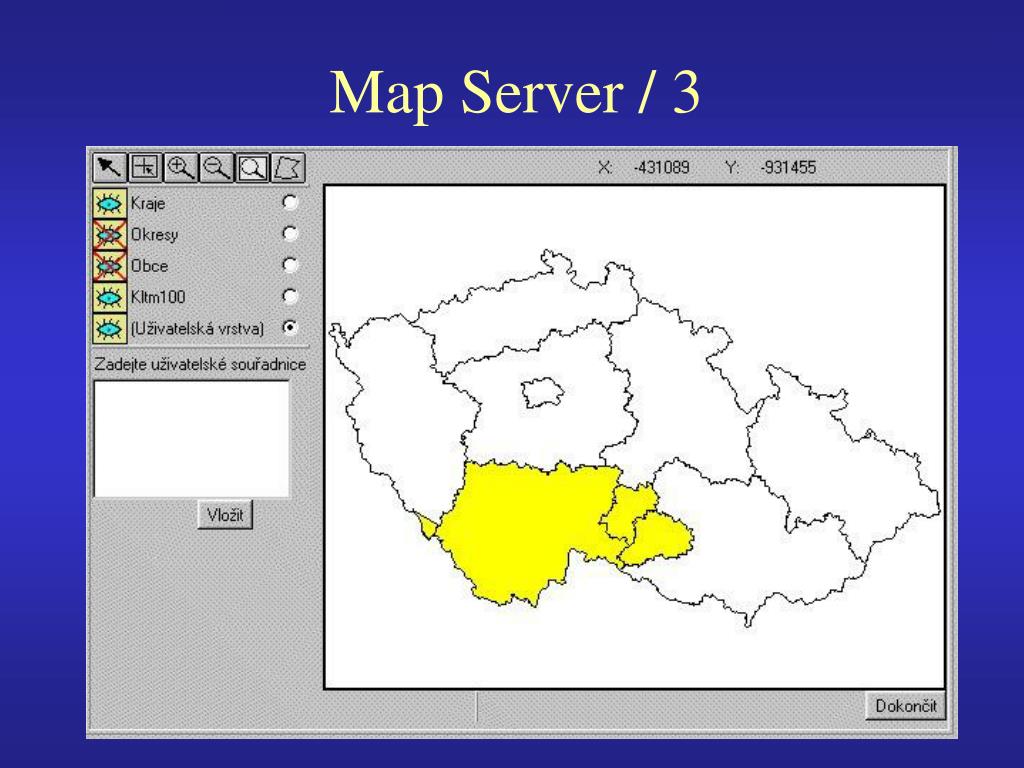Screen dimensions: 1024x768
Task: Activate the zoom out magnifier tool
Action: click(216, 168)
